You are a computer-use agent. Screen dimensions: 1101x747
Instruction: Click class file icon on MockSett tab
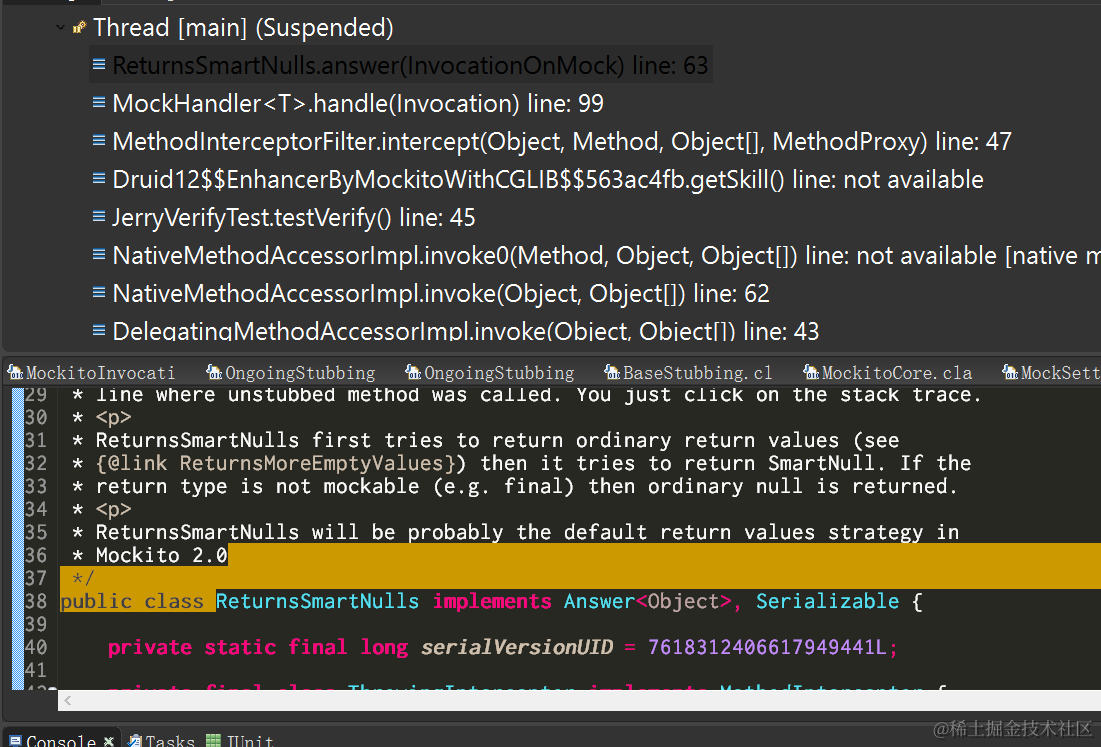1010,372
